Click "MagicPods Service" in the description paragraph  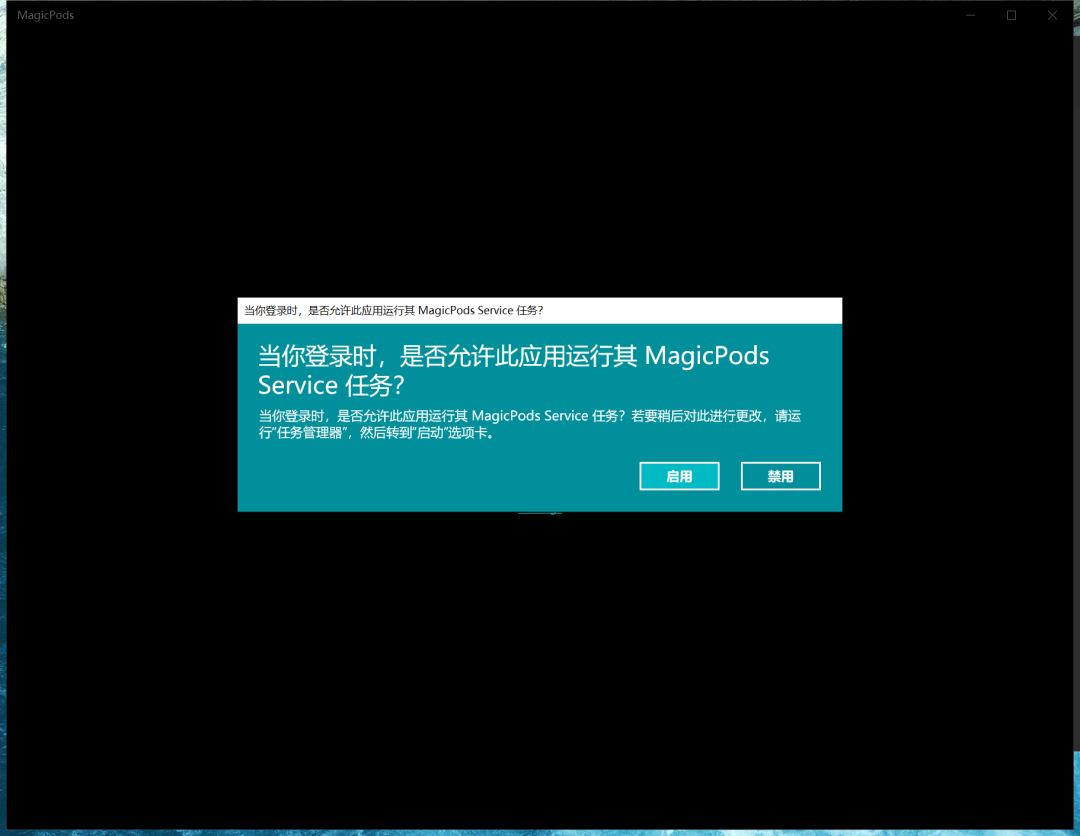pos(530,416)
